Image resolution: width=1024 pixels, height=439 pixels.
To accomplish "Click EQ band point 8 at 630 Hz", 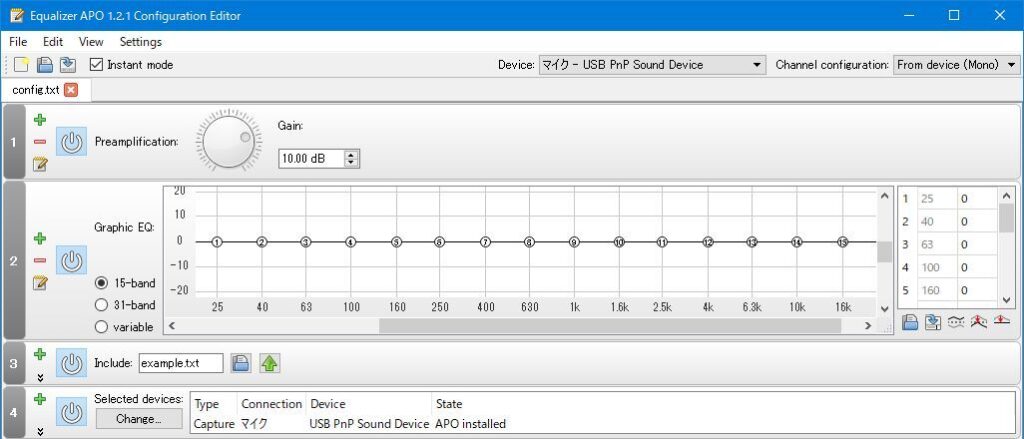I will (x=529, y=242).
